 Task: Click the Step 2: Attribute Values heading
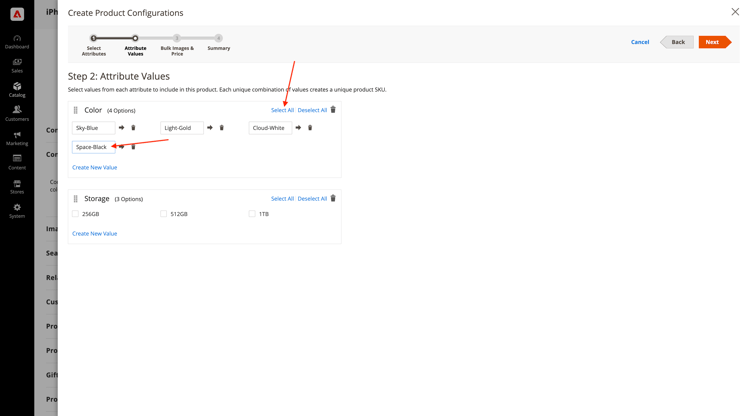coord(119,76)
